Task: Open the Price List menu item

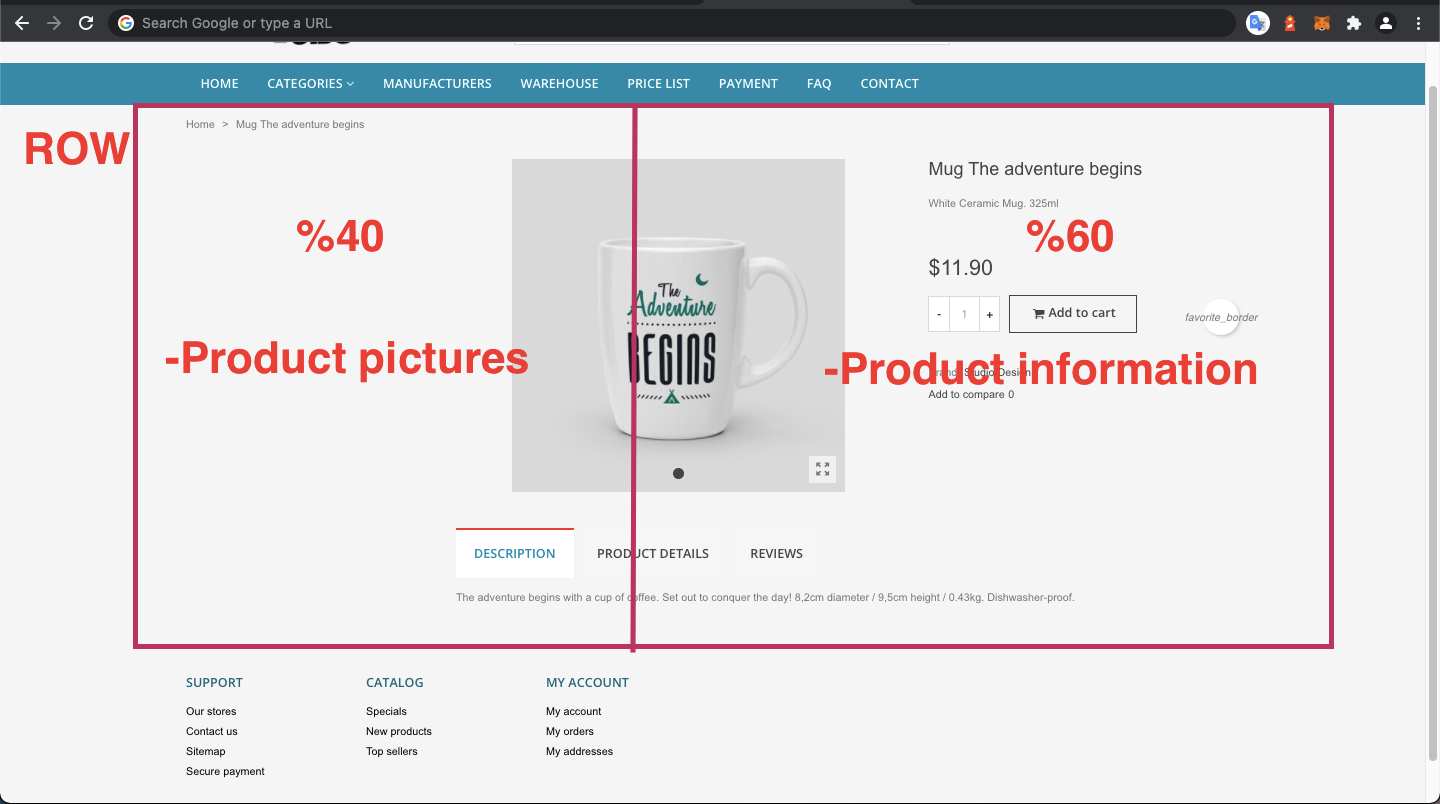Action: [658, 83]
